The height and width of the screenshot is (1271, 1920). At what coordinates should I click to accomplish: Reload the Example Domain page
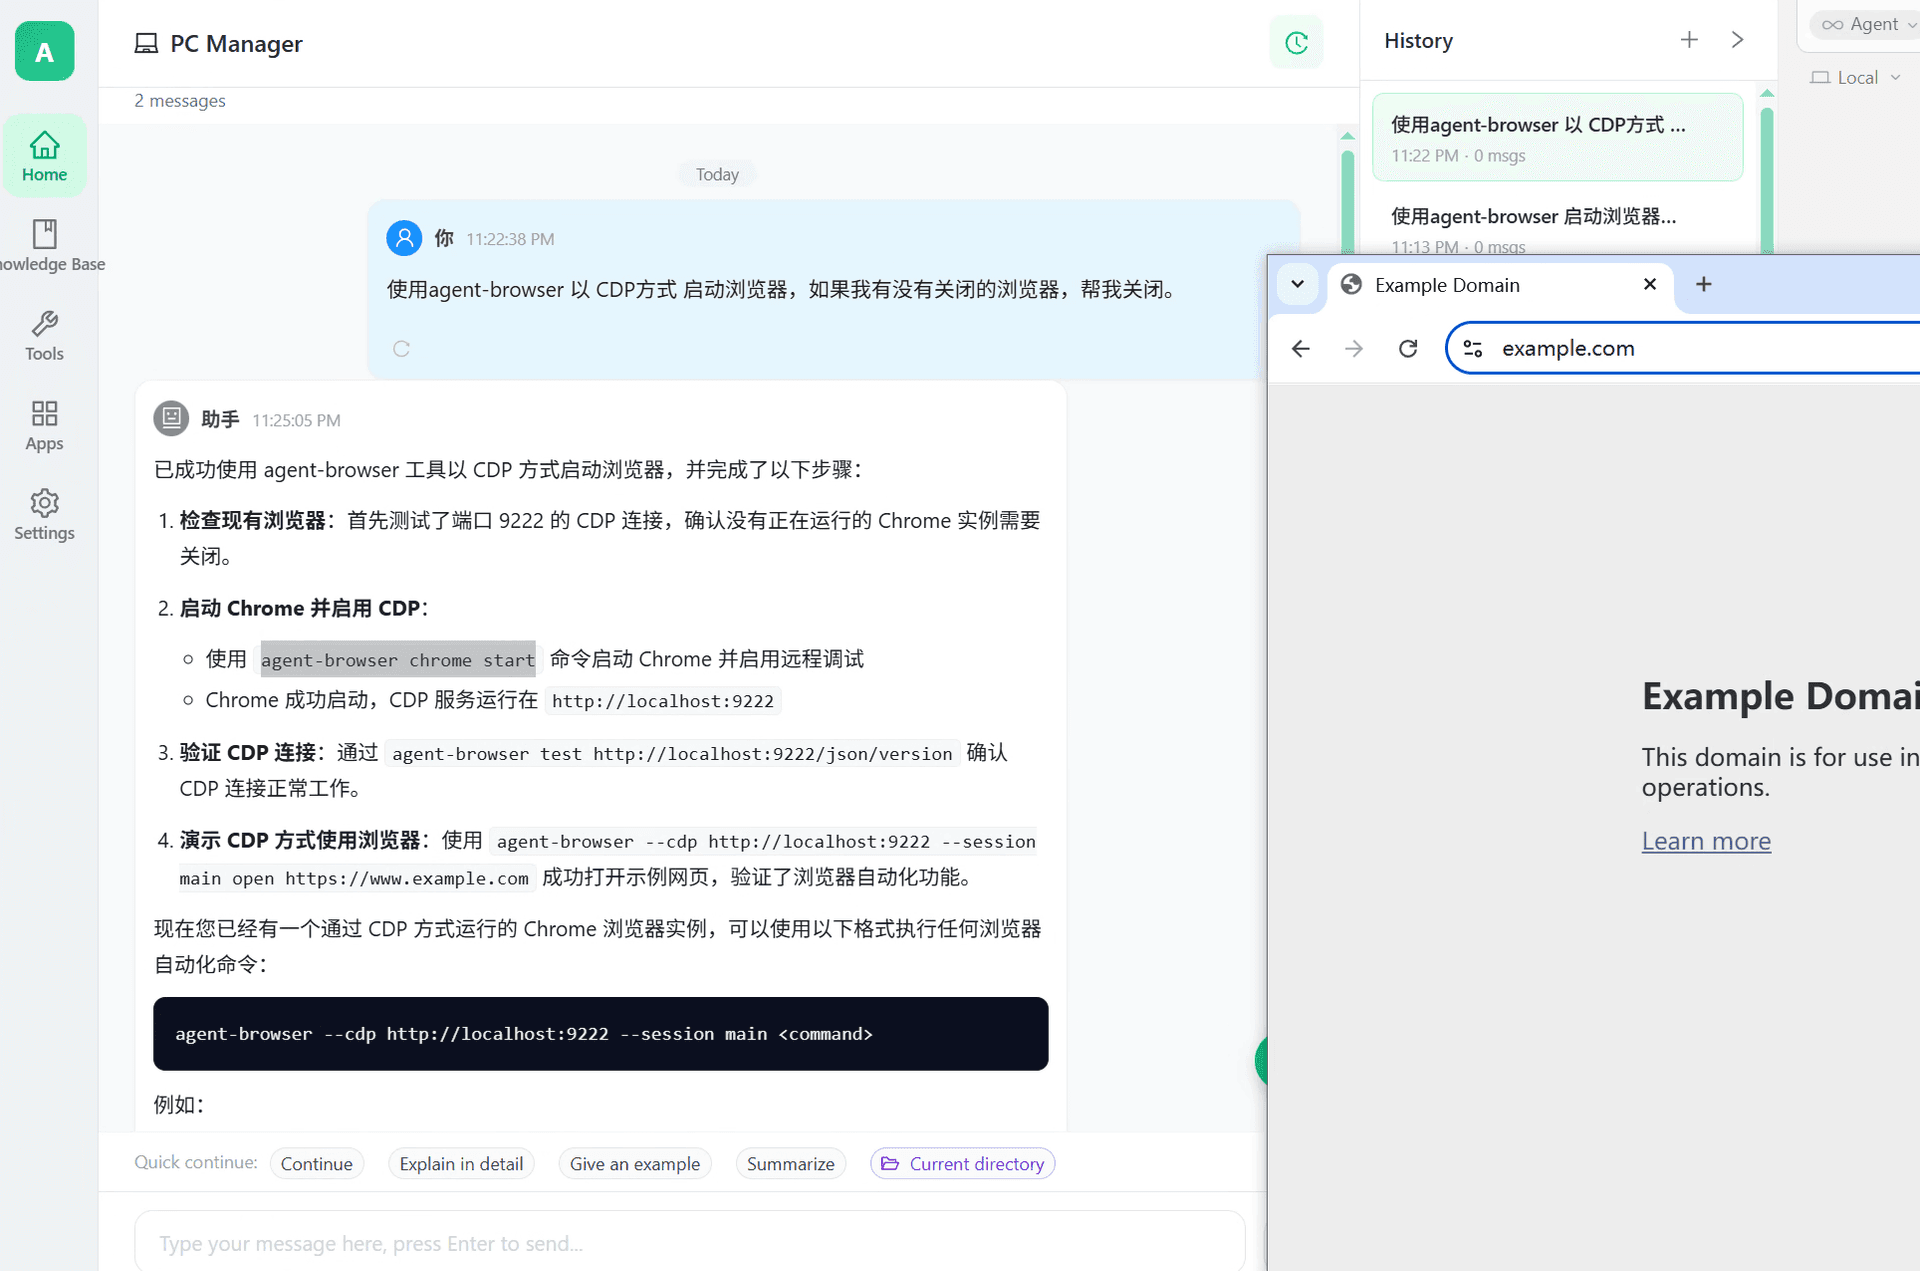click(x=1407, y=348)
